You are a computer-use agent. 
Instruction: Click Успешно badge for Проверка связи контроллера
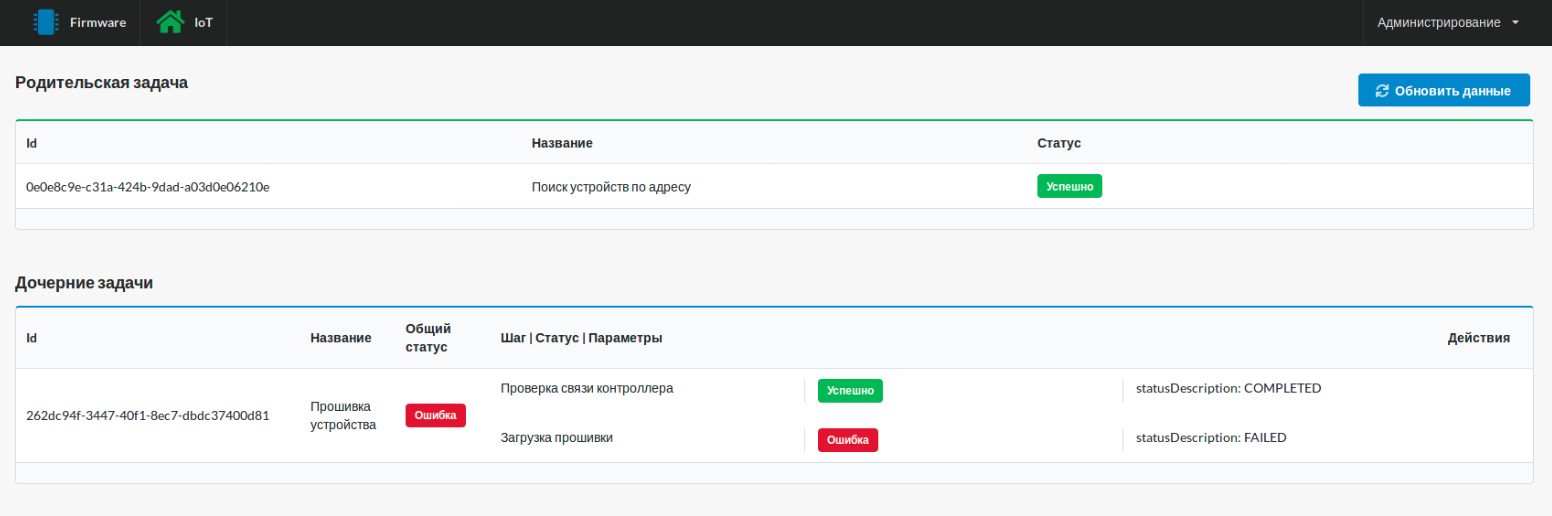click(849, 391)
